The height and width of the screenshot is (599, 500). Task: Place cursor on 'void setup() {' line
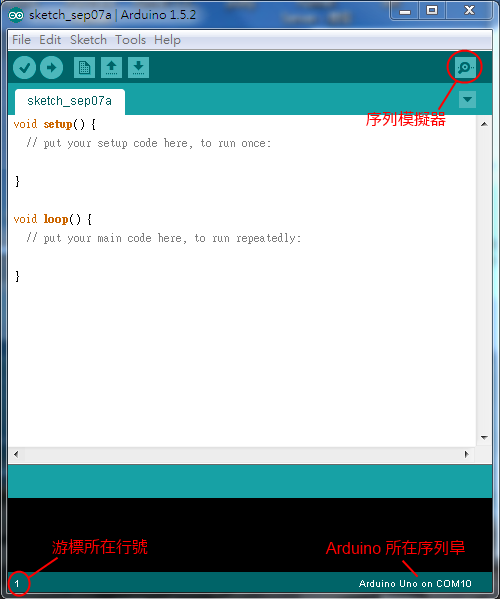pos(54,124)
